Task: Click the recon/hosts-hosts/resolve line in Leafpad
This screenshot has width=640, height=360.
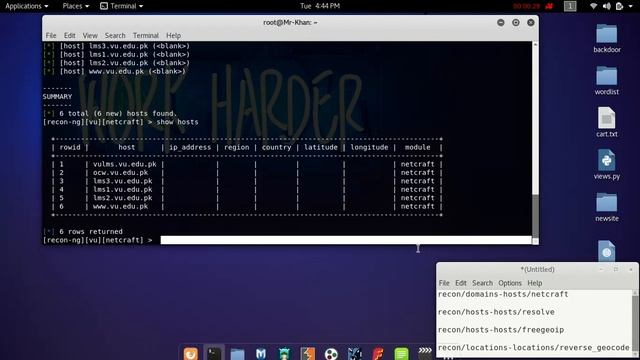Action: (496, 312)
